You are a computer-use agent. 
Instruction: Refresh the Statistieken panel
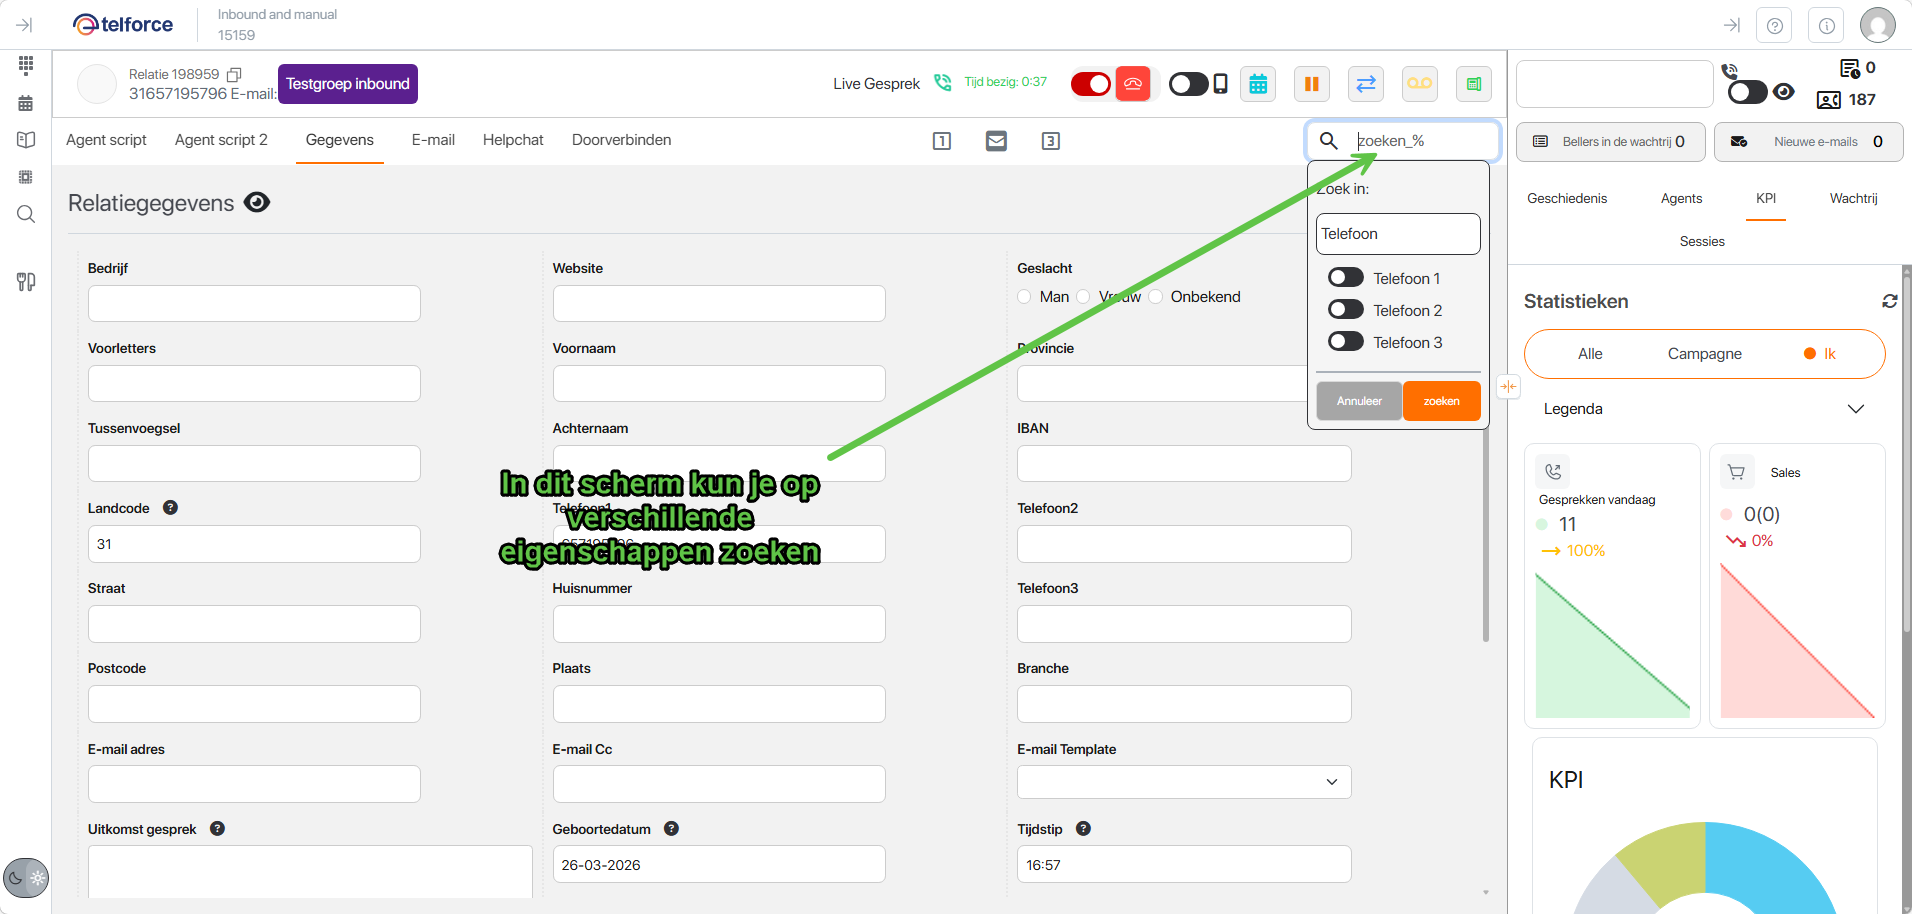(x=1889, y=301)
